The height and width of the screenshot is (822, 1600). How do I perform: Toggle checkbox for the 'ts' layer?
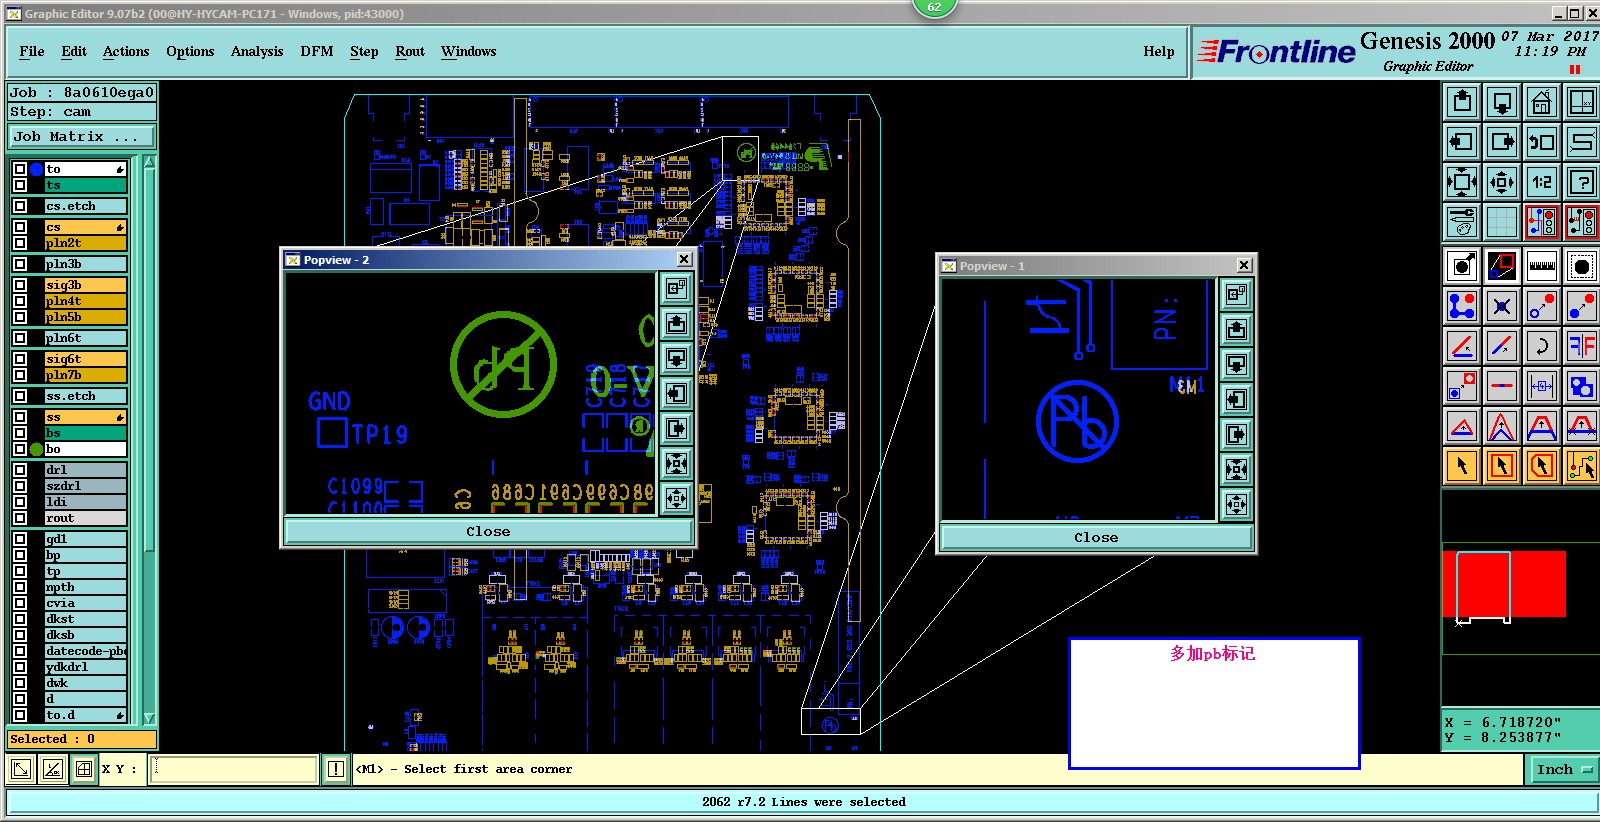point(20,185)
